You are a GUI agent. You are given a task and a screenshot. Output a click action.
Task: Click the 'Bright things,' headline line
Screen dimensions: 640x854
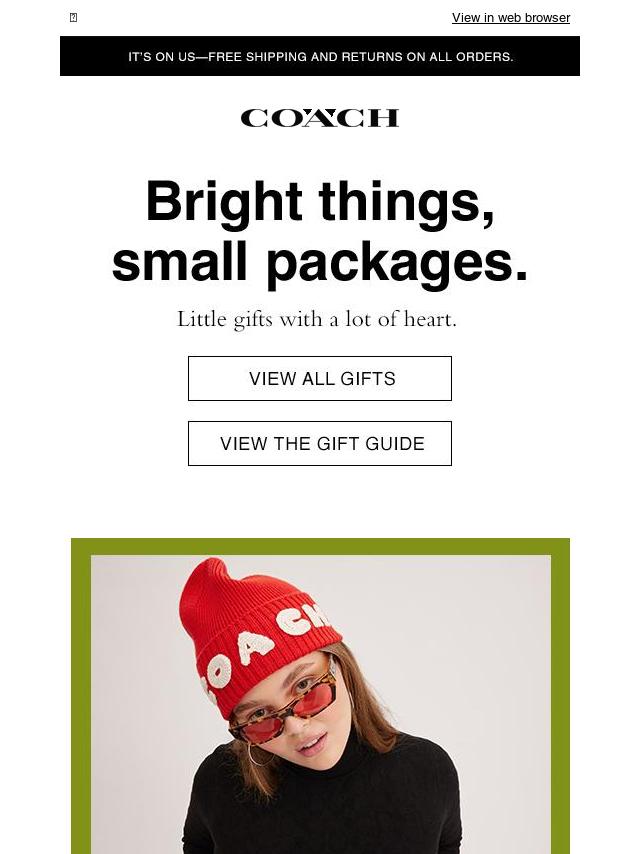320,202
